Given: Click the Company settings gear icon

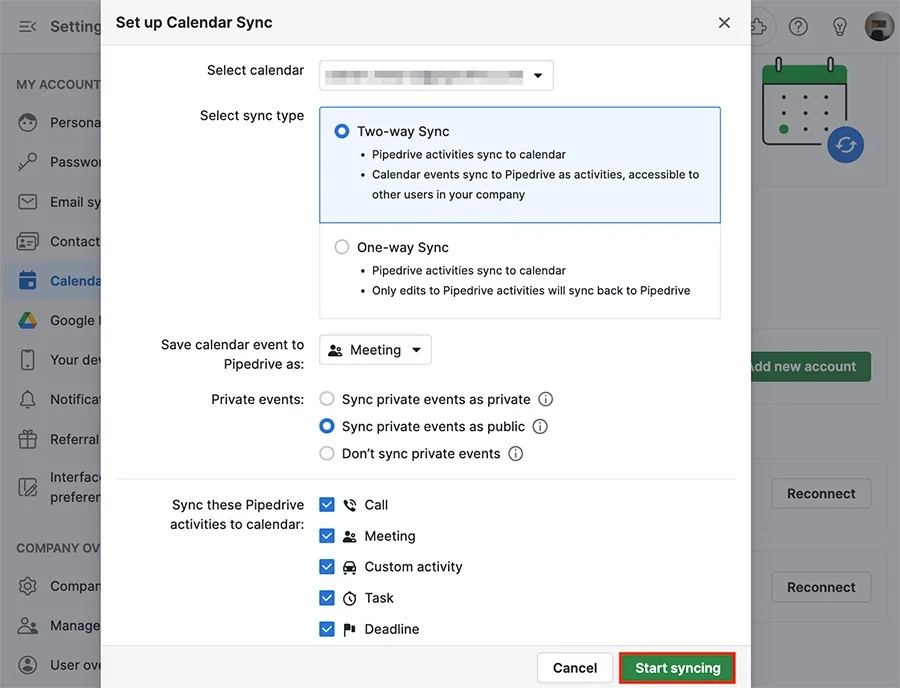Looking at the screenshot, I should [x=28, y=586].
